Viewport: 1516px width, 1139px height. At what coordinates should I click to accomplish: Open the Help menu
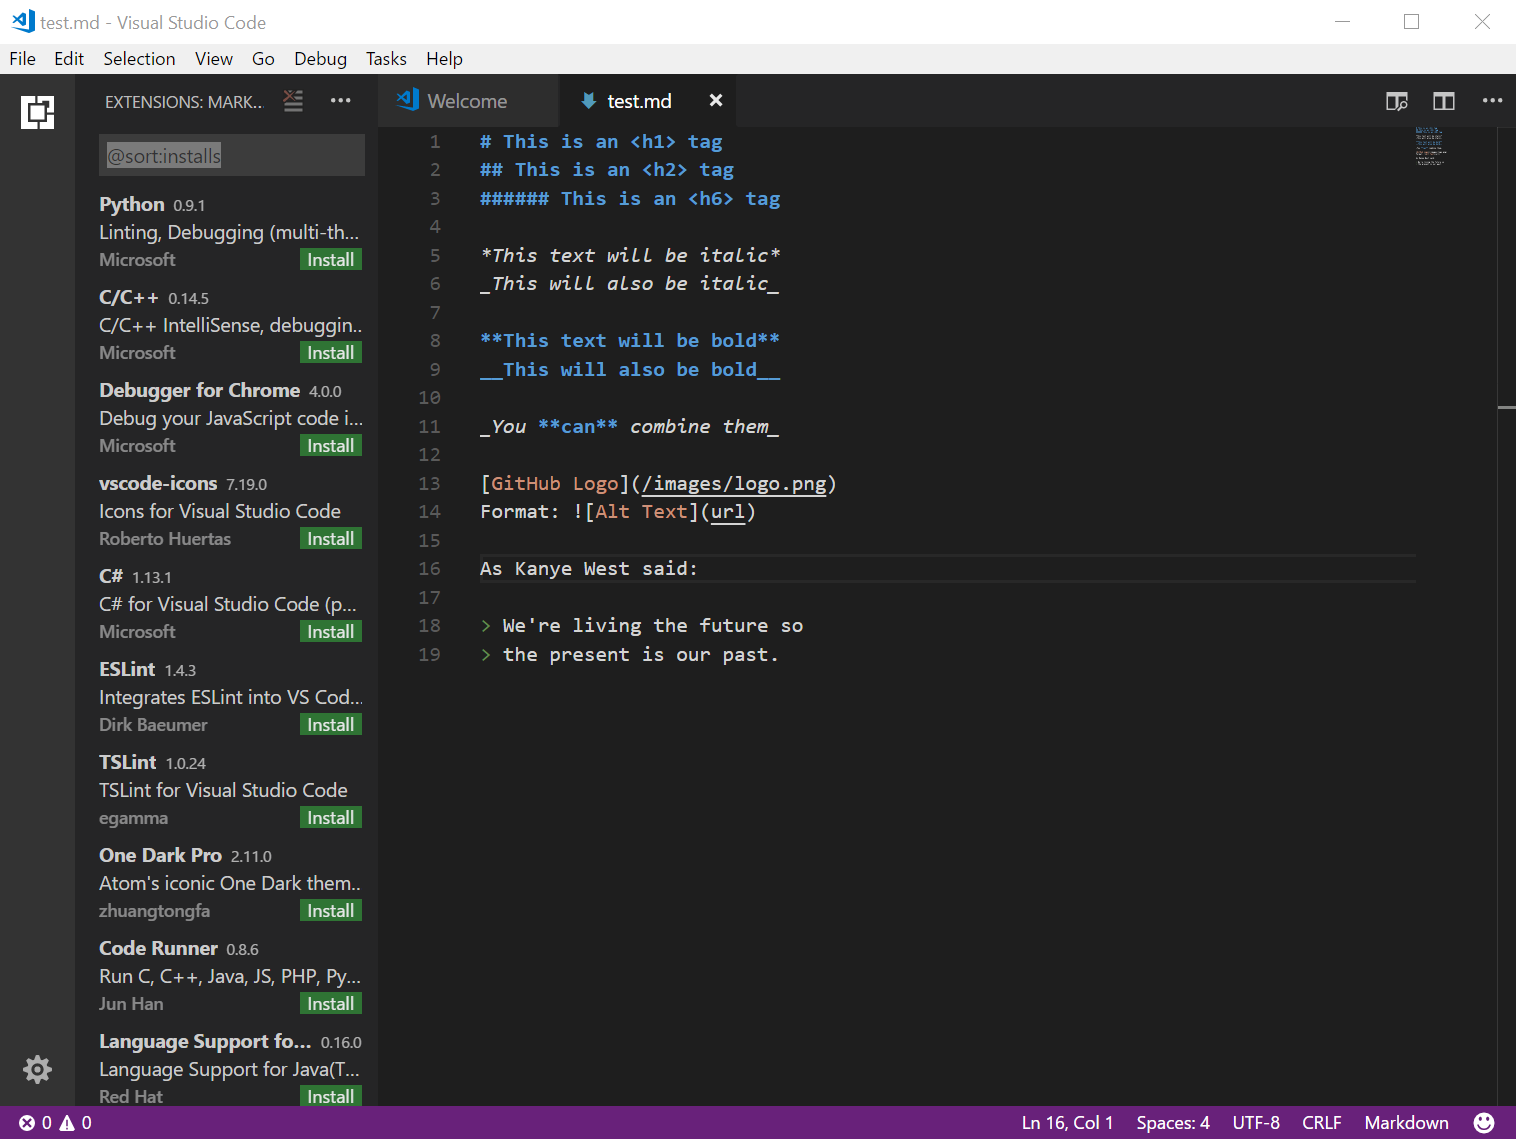pyautogui.click(x=444, y=59)
